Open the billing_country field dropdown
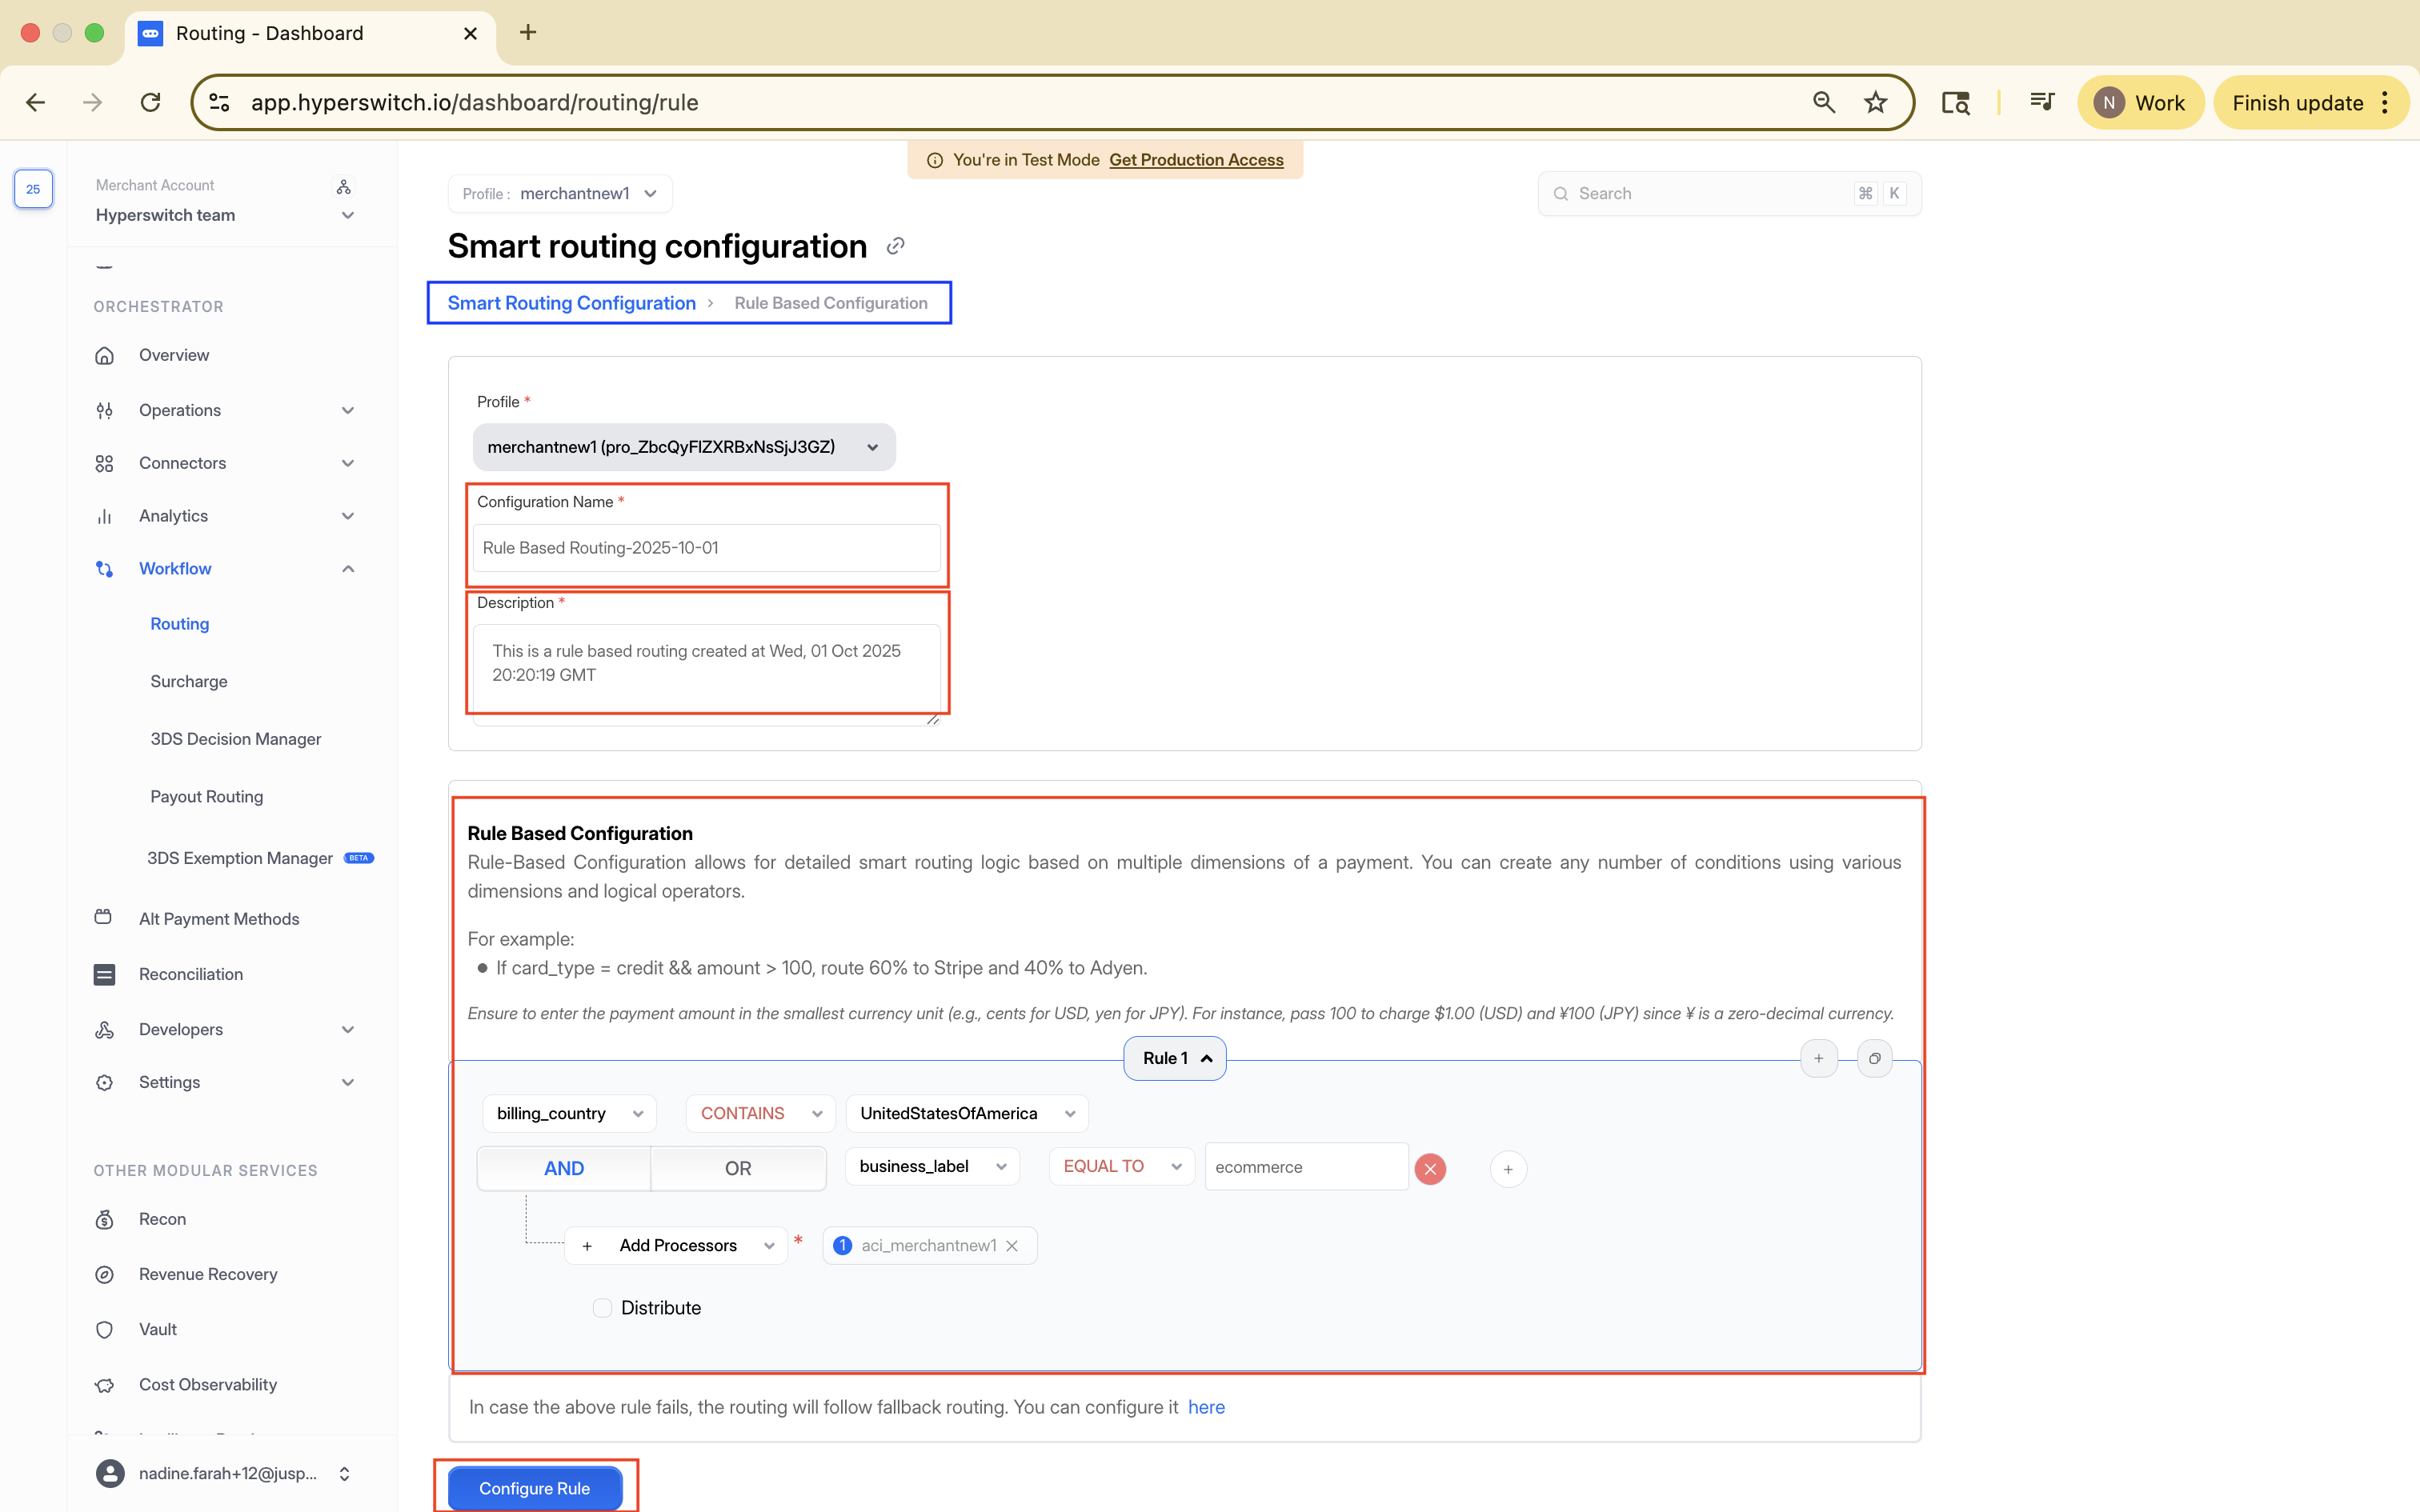This screenshot has height=1512, width=2420. pyautogui.click(x=569, y=1113)
